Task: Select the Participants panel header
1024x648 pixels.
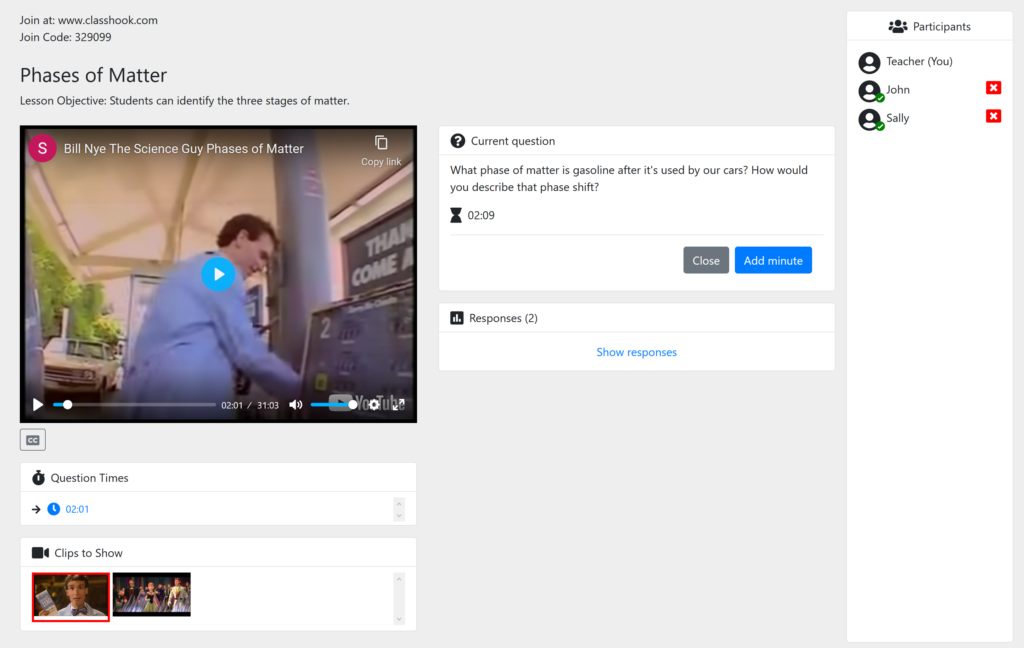Action: coord(929,26)
